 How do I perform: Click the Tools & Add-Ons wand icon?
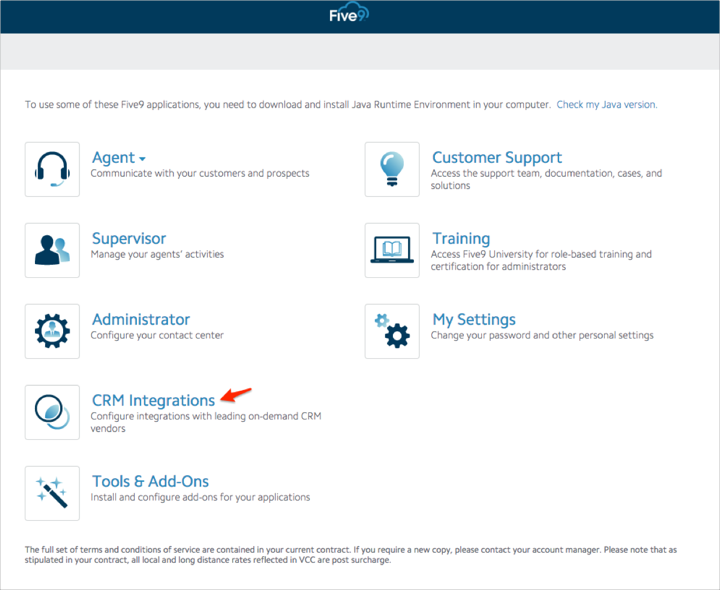tap(52, 493)
